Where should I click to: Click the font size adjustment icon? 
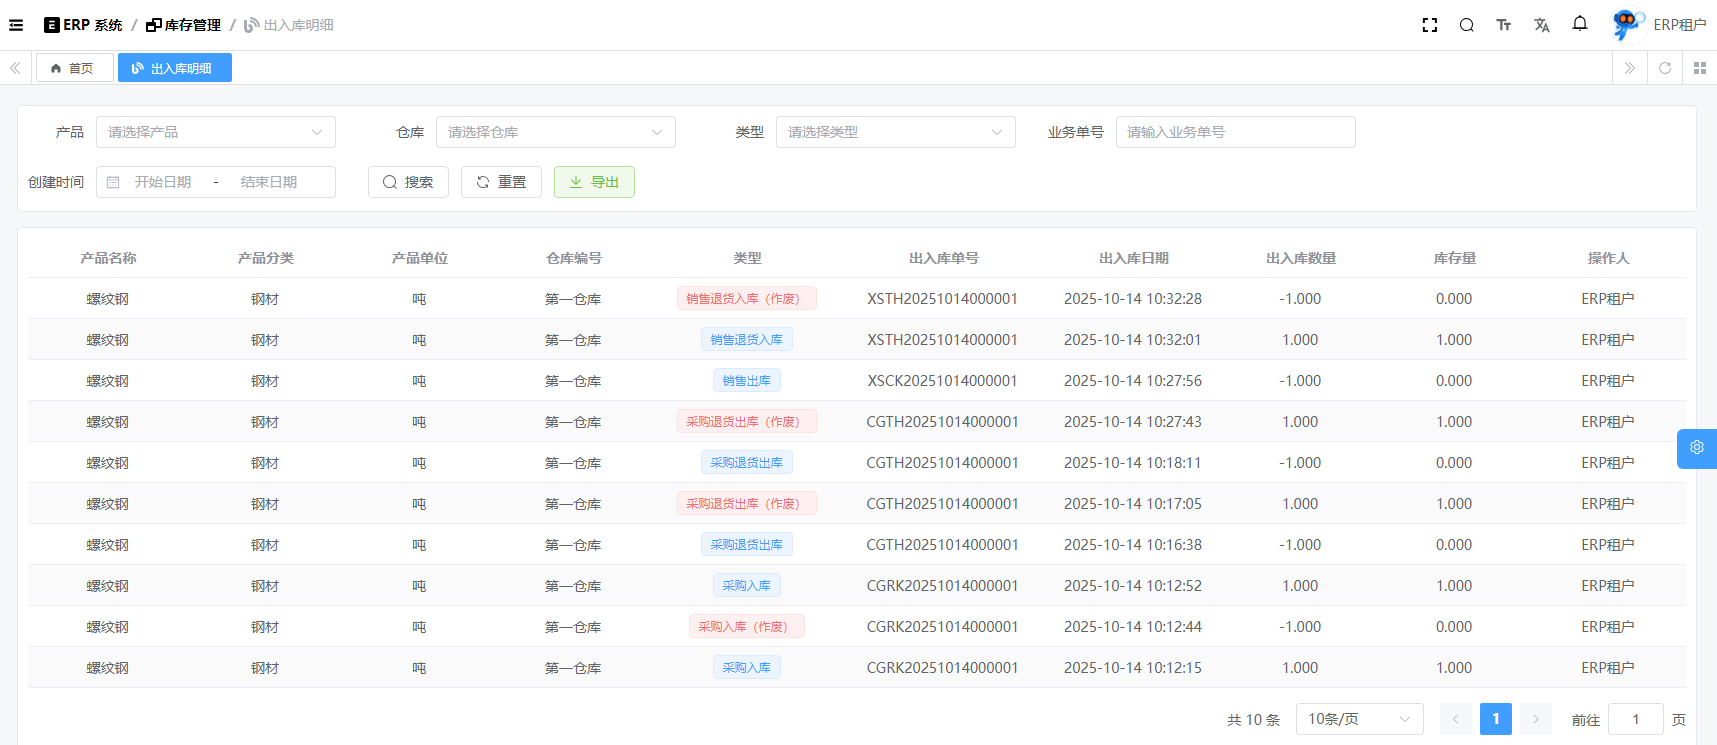1504,25
